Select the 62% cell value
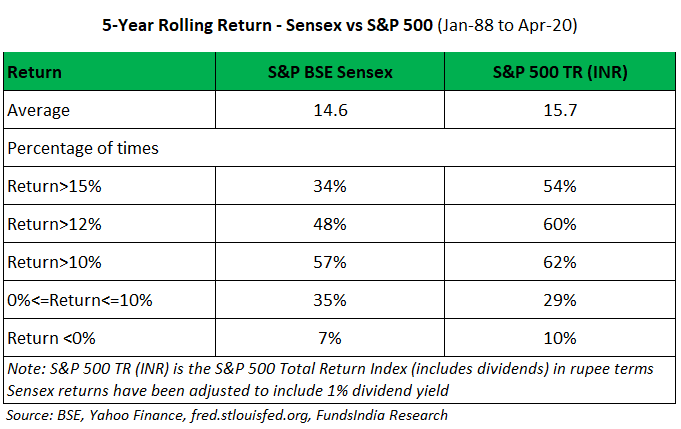The width and height of the screenshot is (681, 429). 561,262
